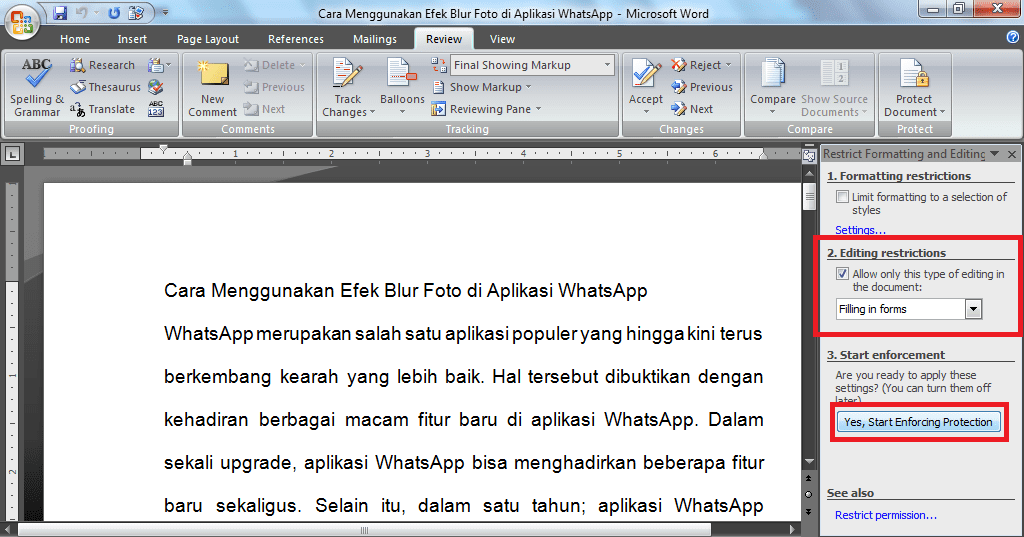
Task: Open the Thesaurus tool
Action: pos(106,87)
